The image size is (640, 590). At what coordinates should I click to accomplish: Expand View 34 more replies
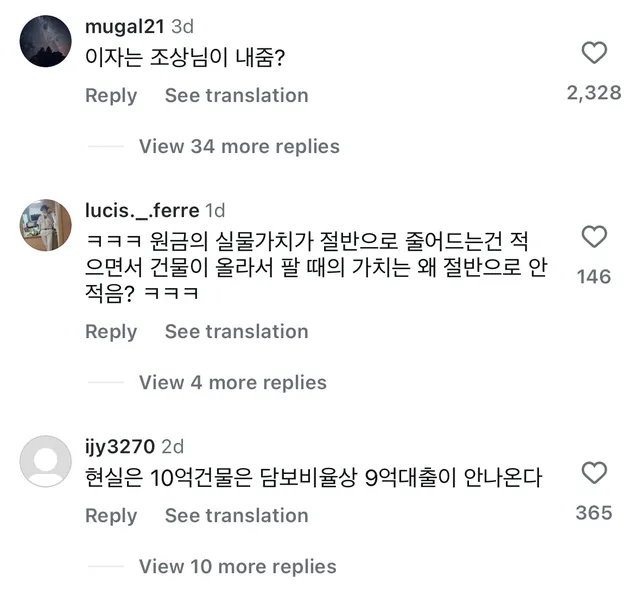pyautogui.click(x=239, y=146)
